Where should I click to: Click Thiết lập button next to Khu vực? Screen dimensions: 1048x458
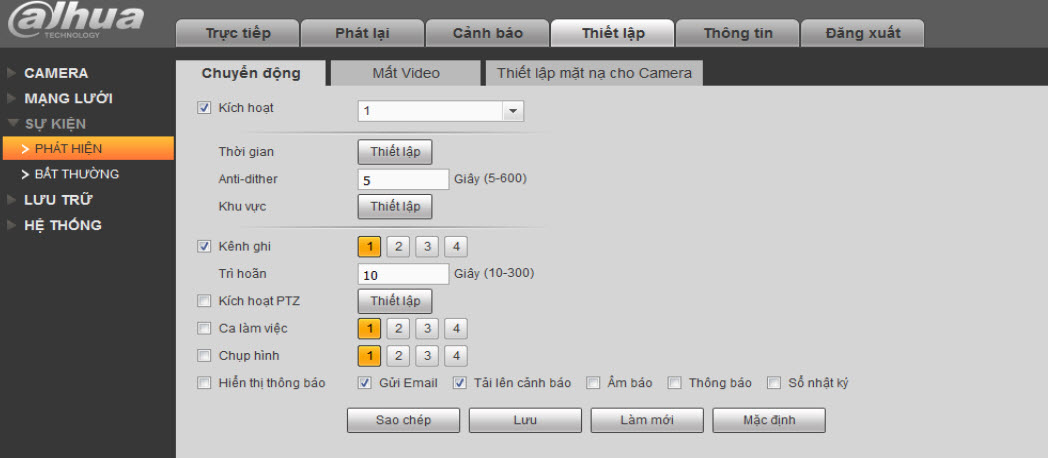coord(395,207)
